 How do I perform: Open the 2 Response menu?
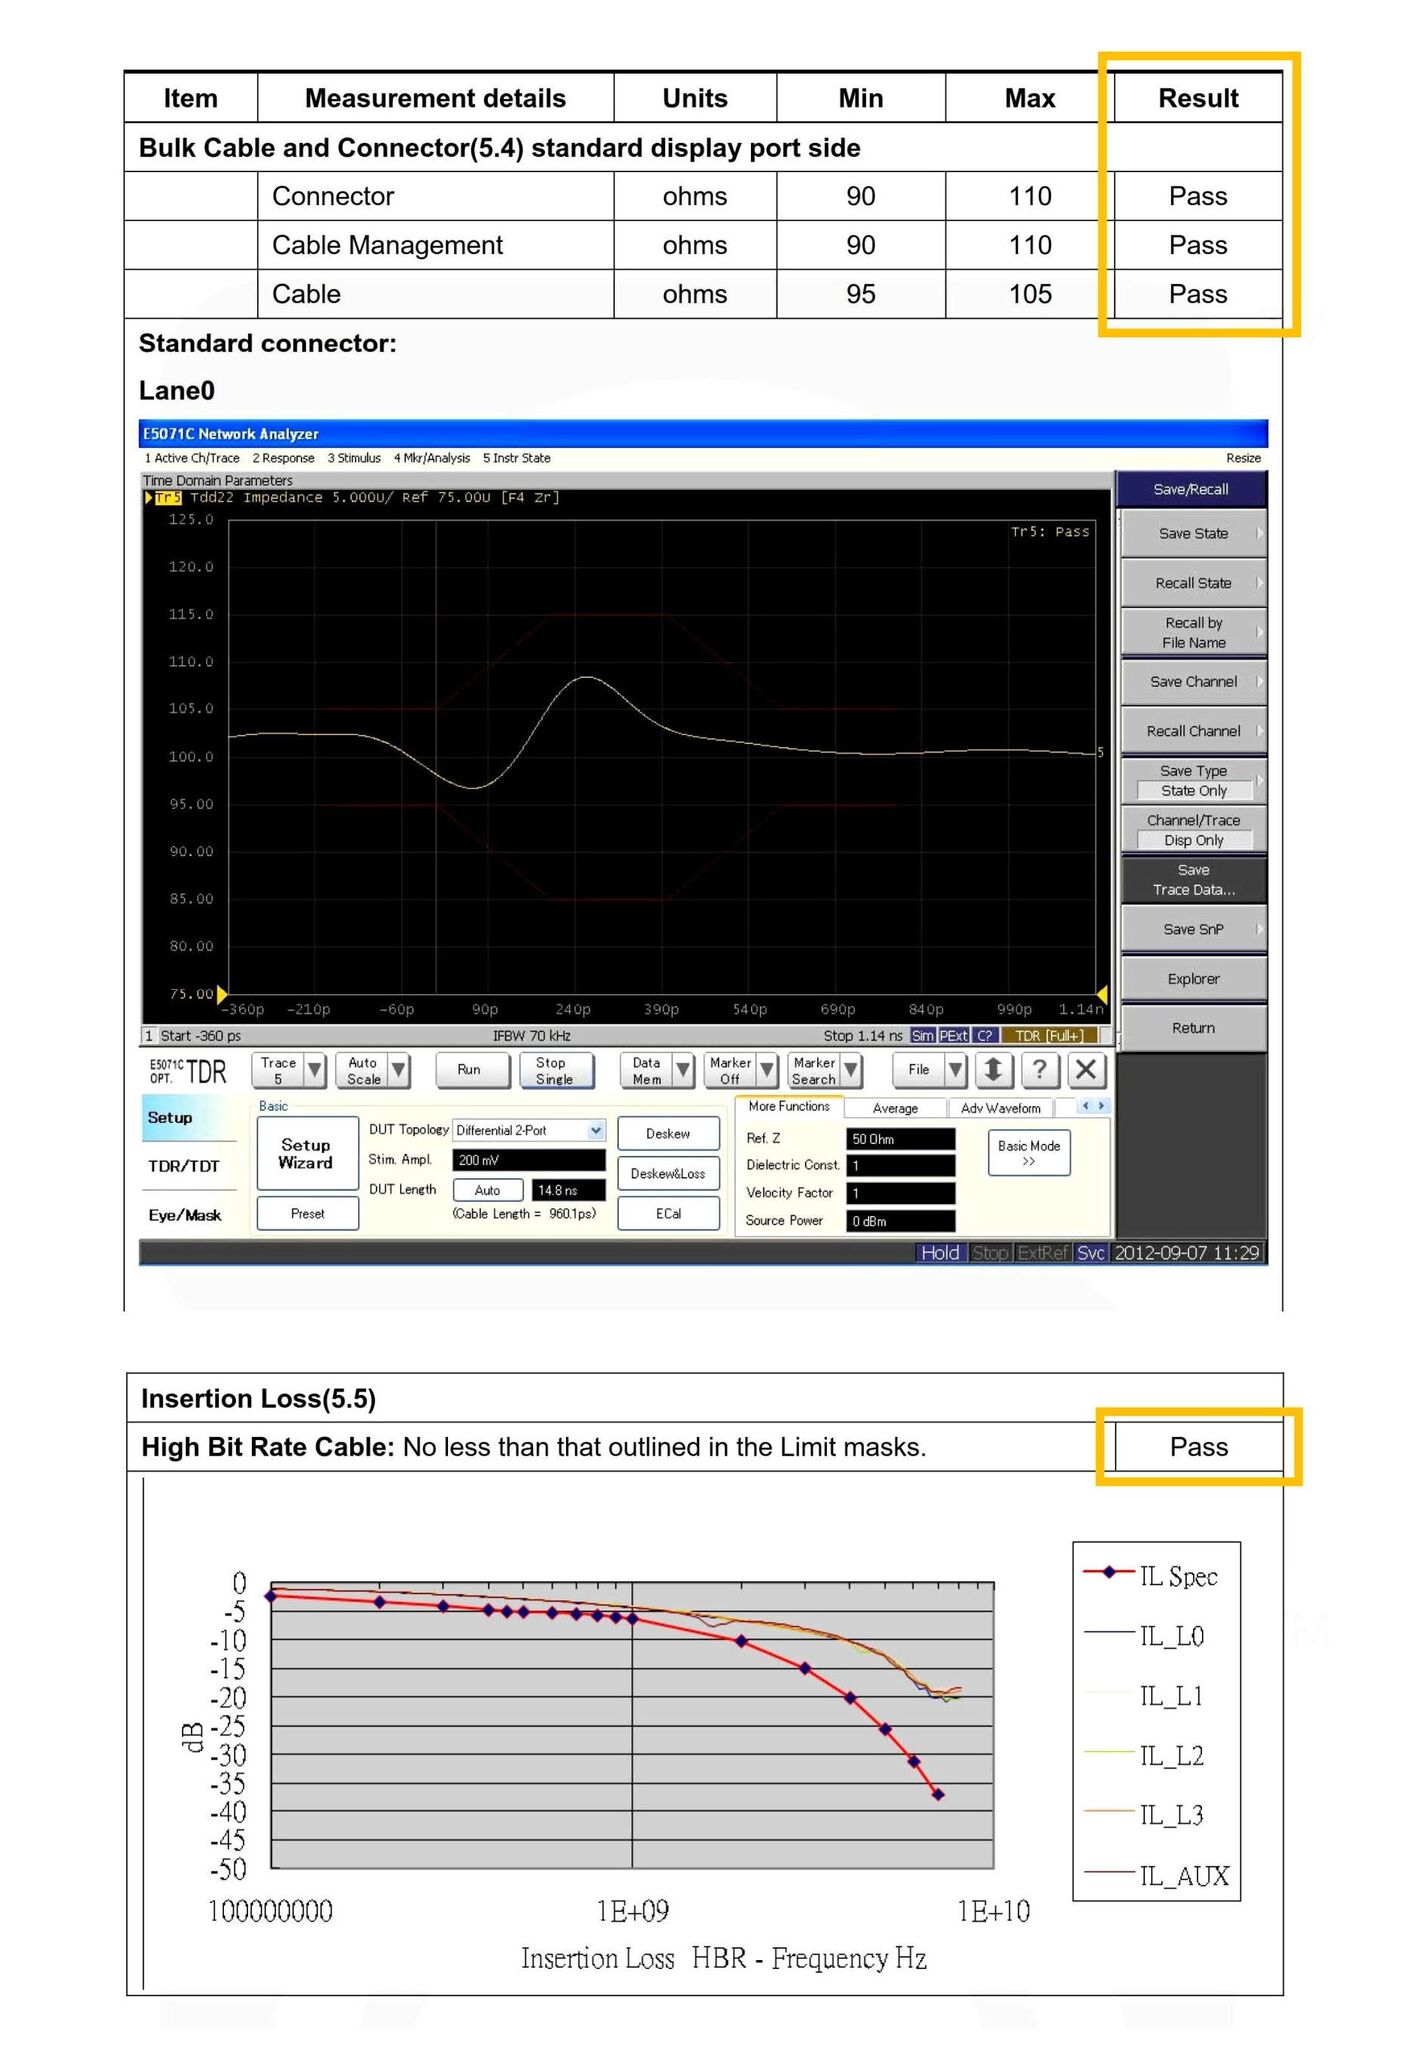(283, 458)
